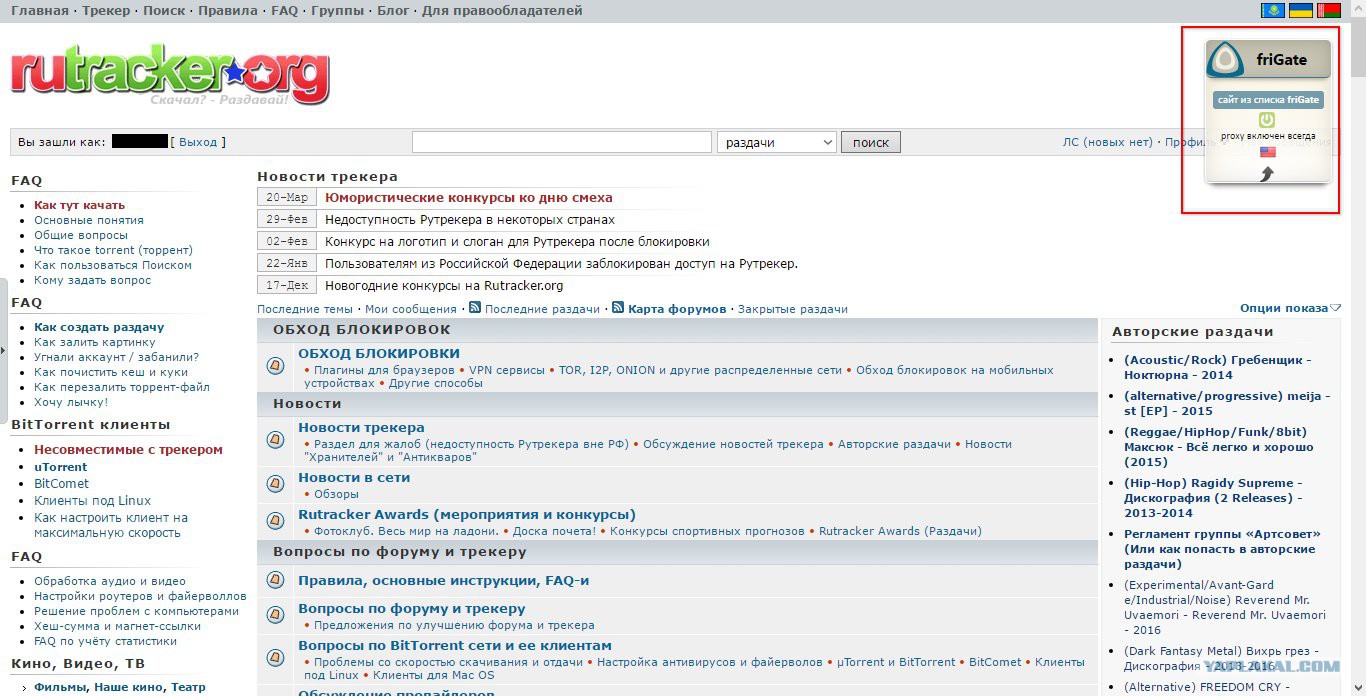The image size is (1366, 696).
Task: Open the Вопросы по форуму и трекеру forum
Action: click(411, 608)
